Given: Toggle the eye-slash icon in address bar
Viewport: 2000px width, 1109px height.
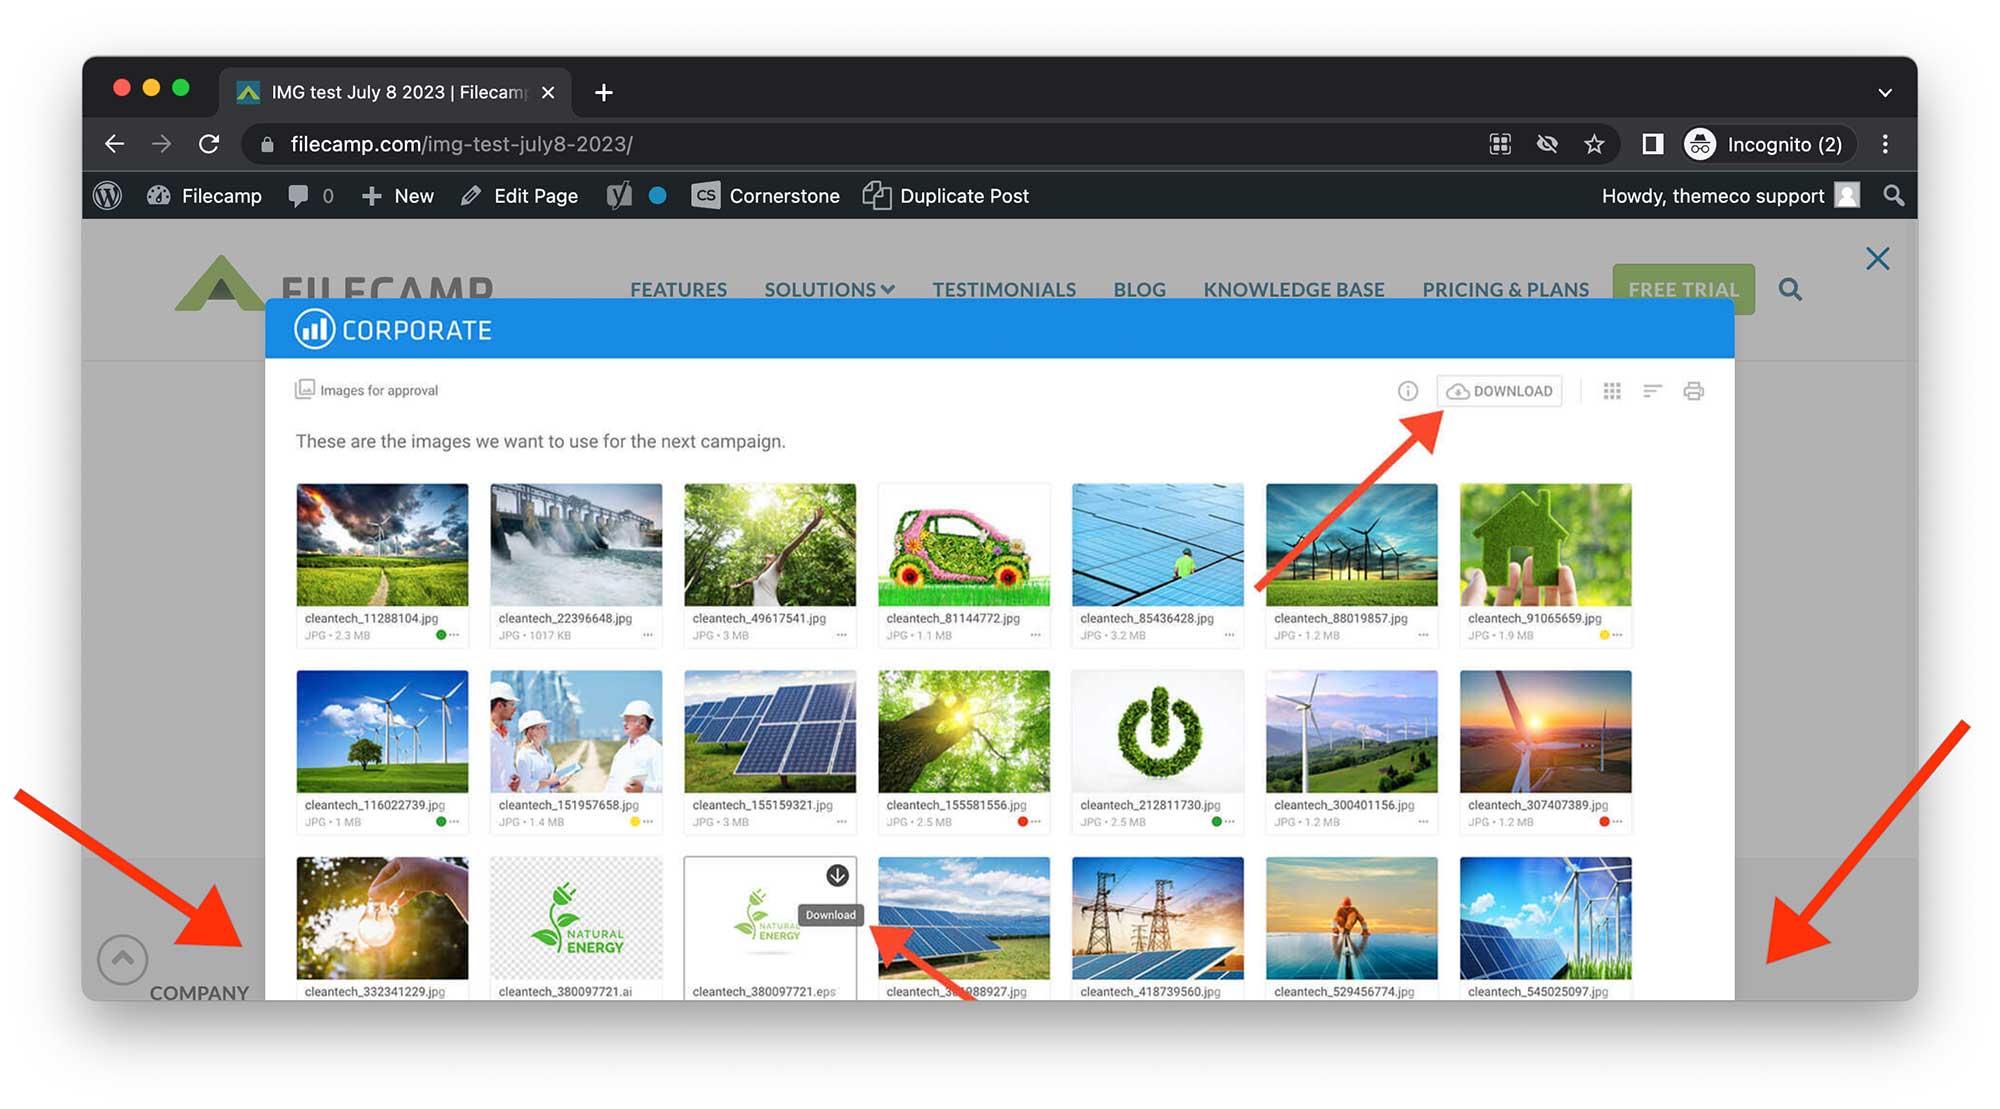Looking at the screenshot, I should point(1547,144).
